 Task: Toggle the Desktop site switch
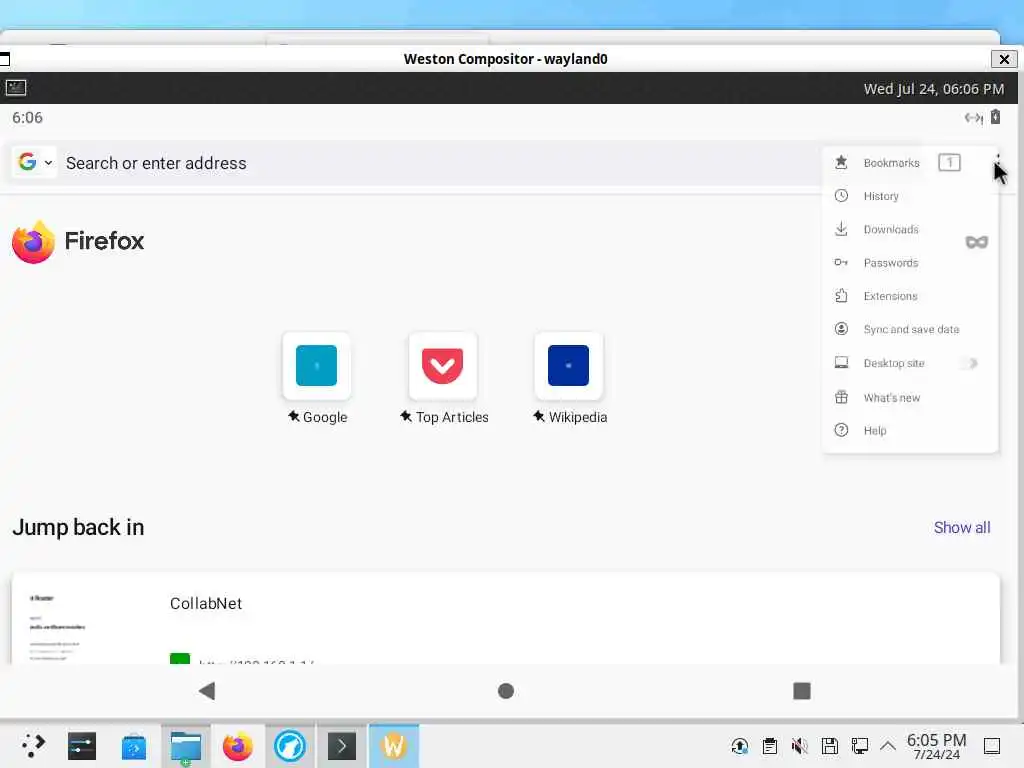pyautogui.click(x=970, y=363)
